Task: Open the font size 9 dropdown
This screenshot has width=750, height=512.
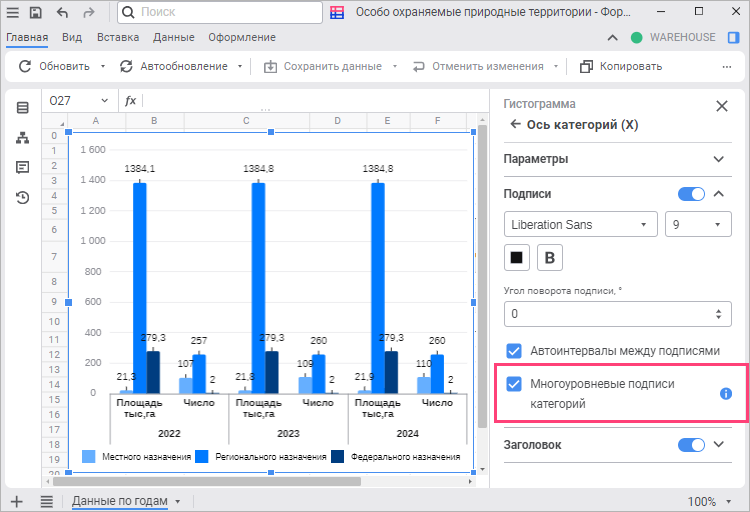Action: coord(698,225)
